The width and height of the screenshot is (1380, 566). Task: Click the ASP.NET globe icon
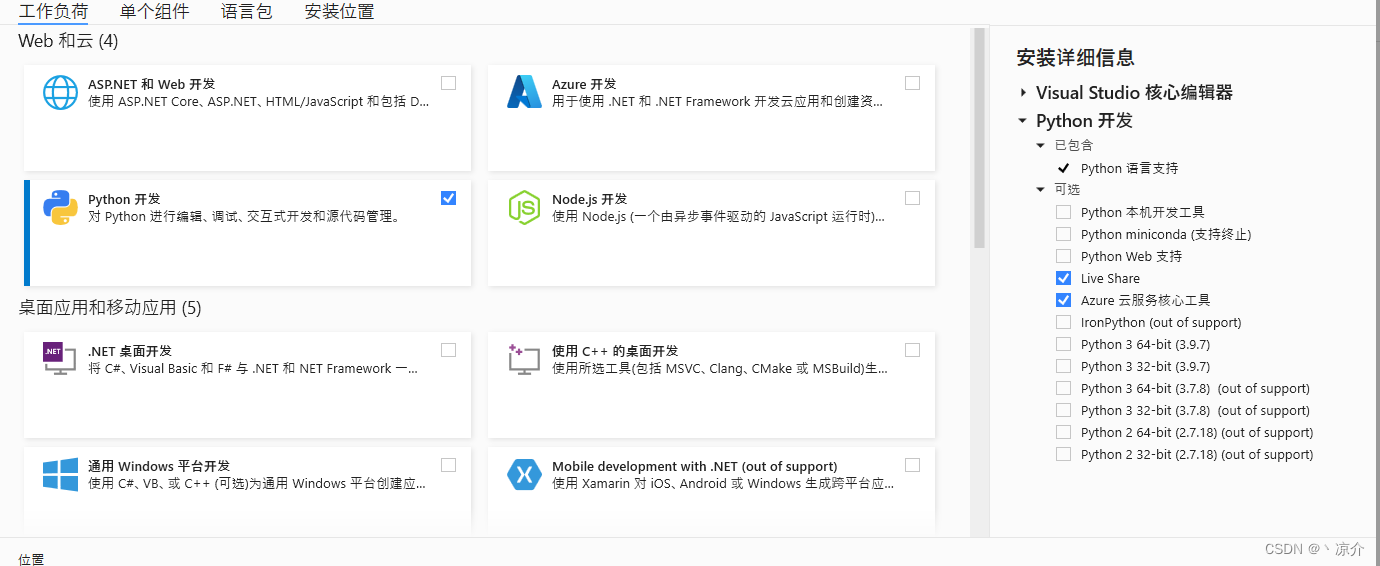(60, 93)
